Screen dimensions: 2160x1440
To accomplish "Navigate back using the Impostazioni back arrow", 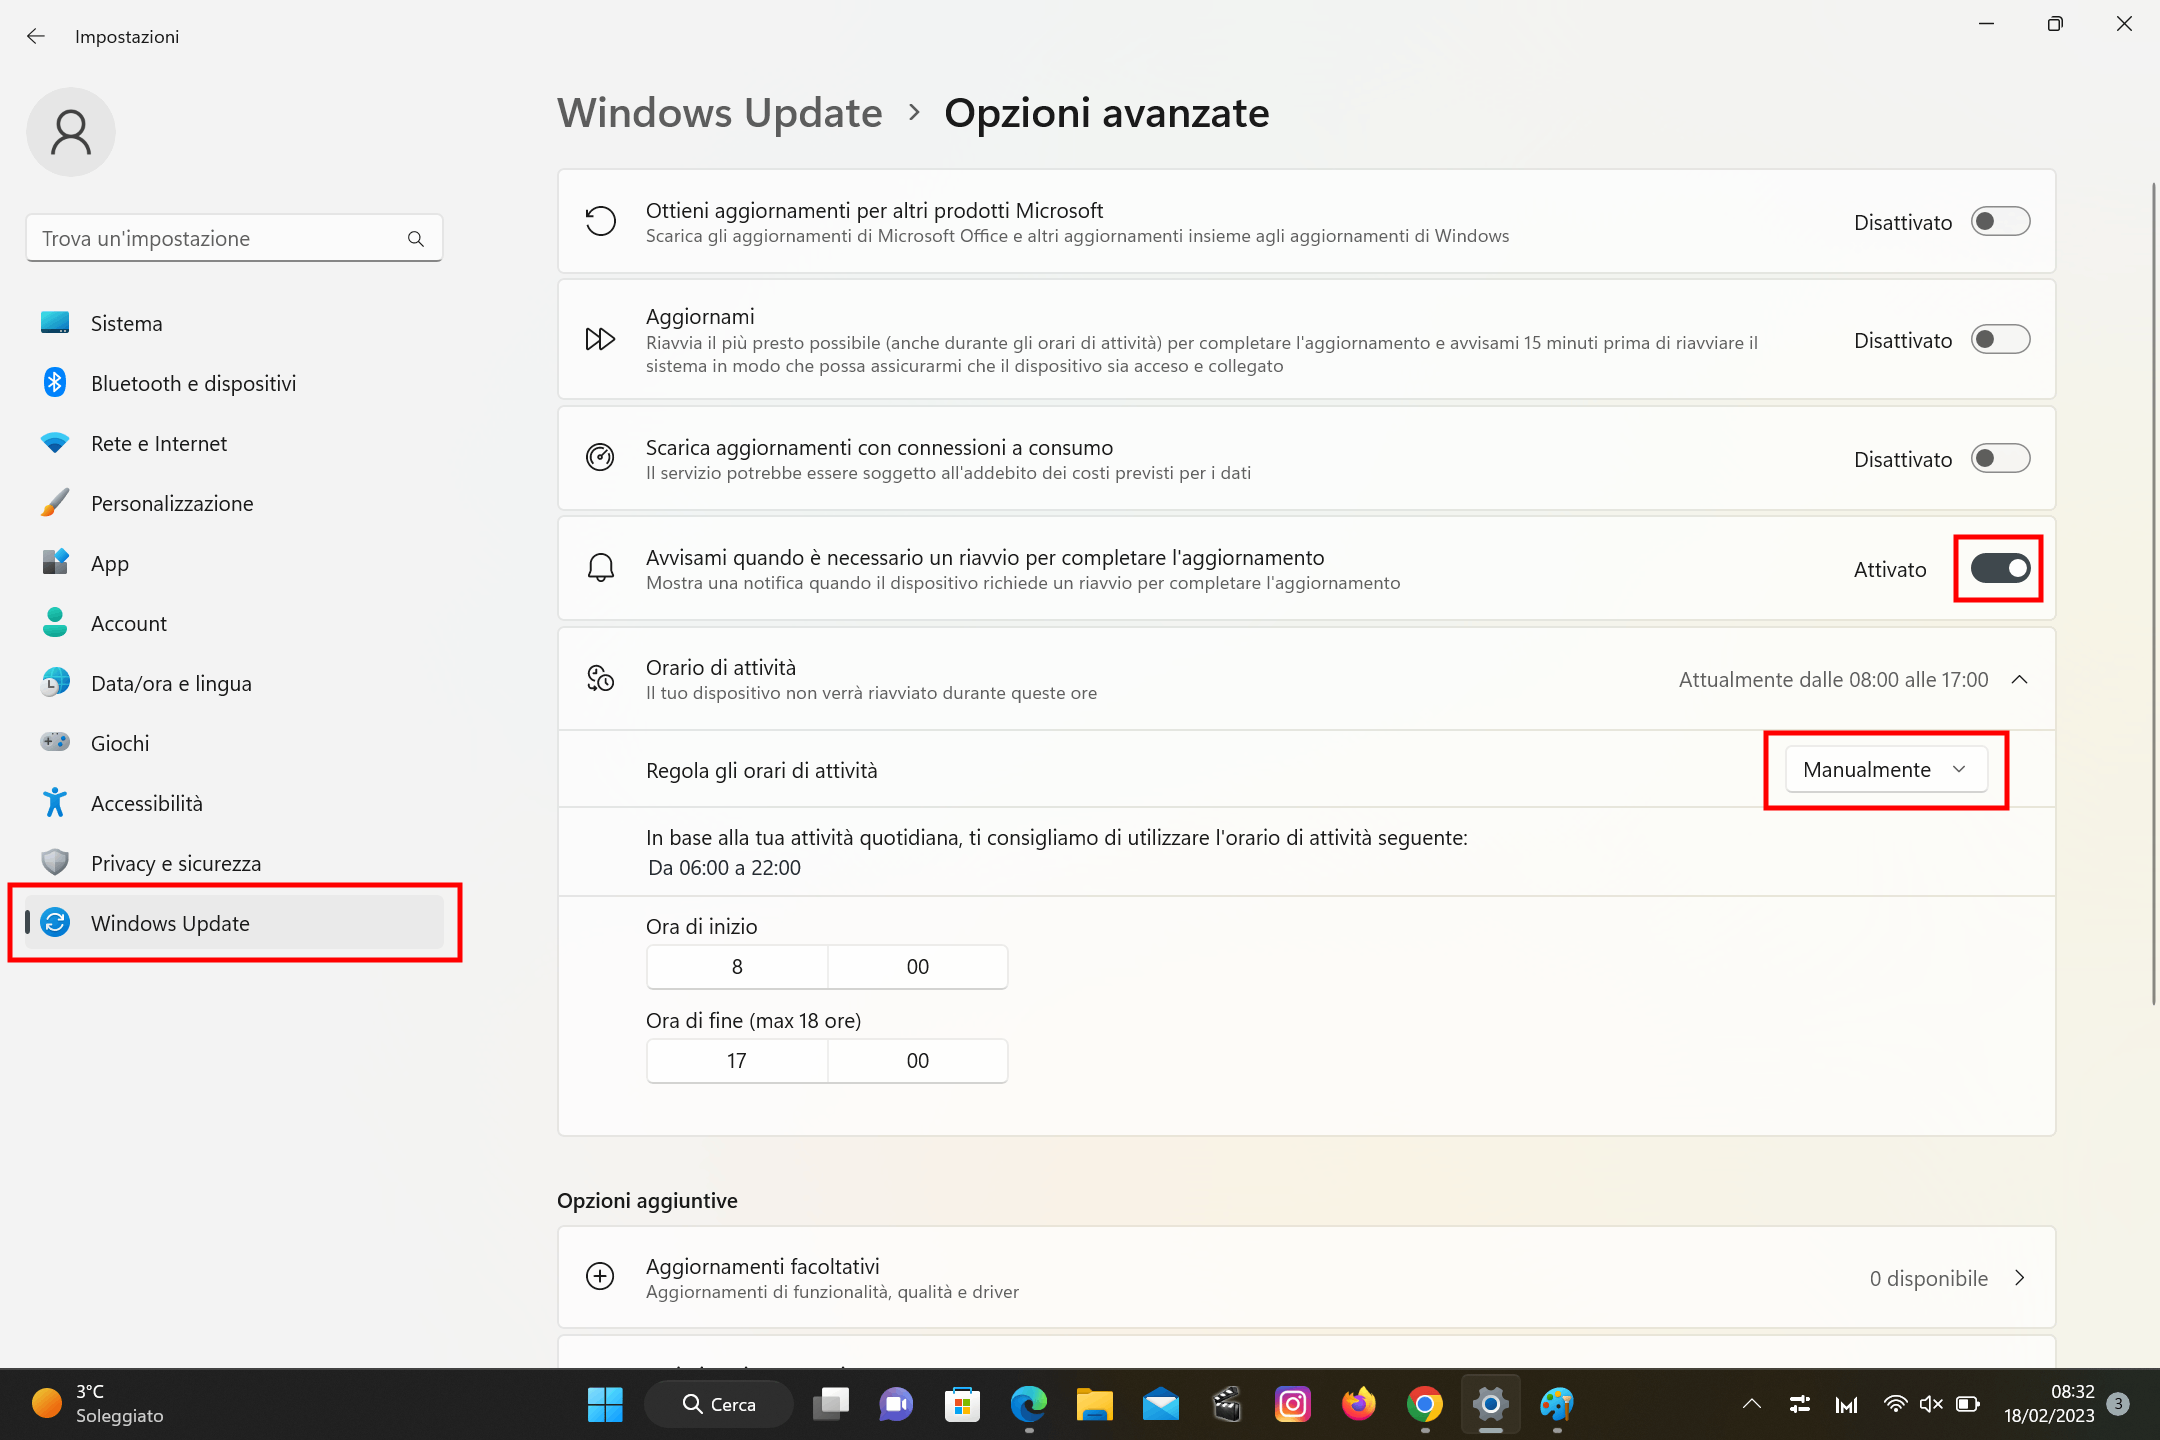I will point(36,36).
